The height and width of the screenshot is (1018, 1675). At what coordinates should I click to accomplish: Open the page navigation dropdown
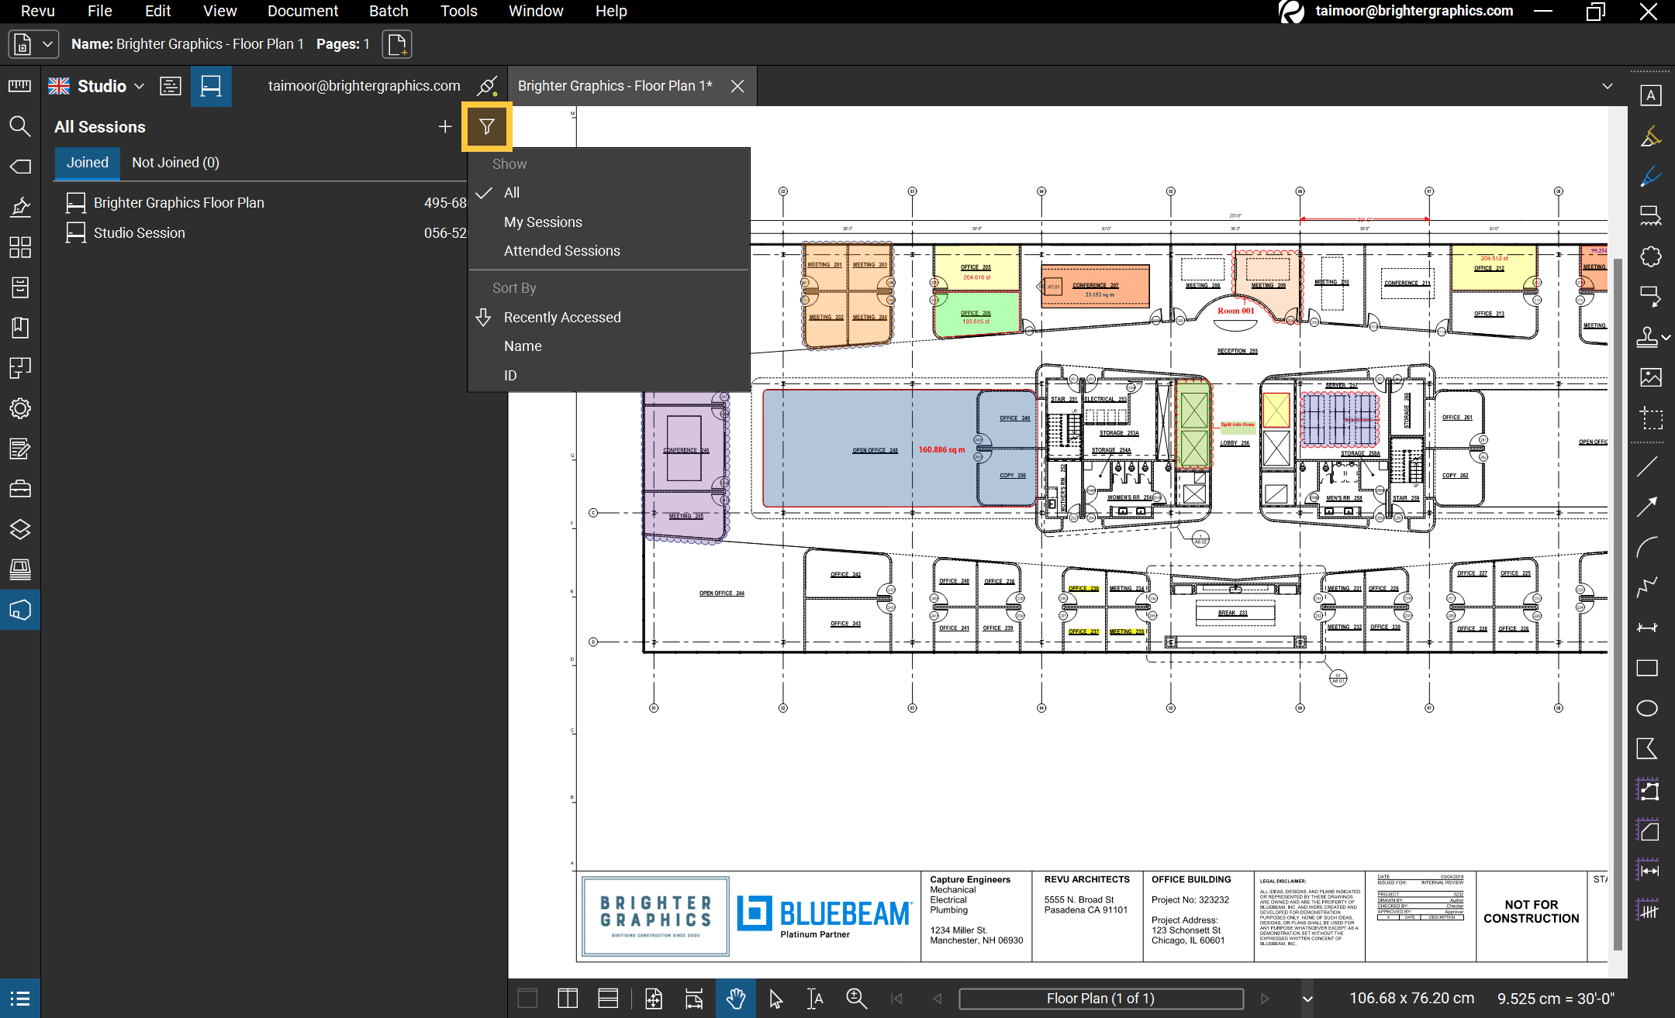1307,998
